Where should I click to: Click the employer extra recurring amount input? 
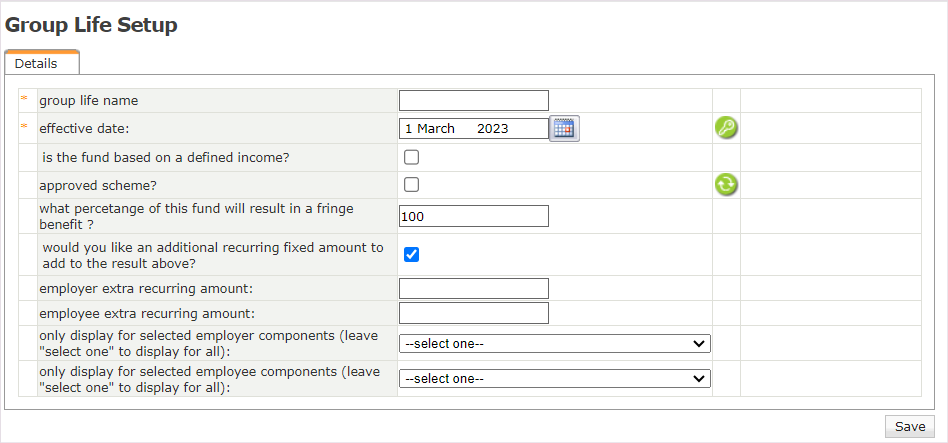(474, 288)
